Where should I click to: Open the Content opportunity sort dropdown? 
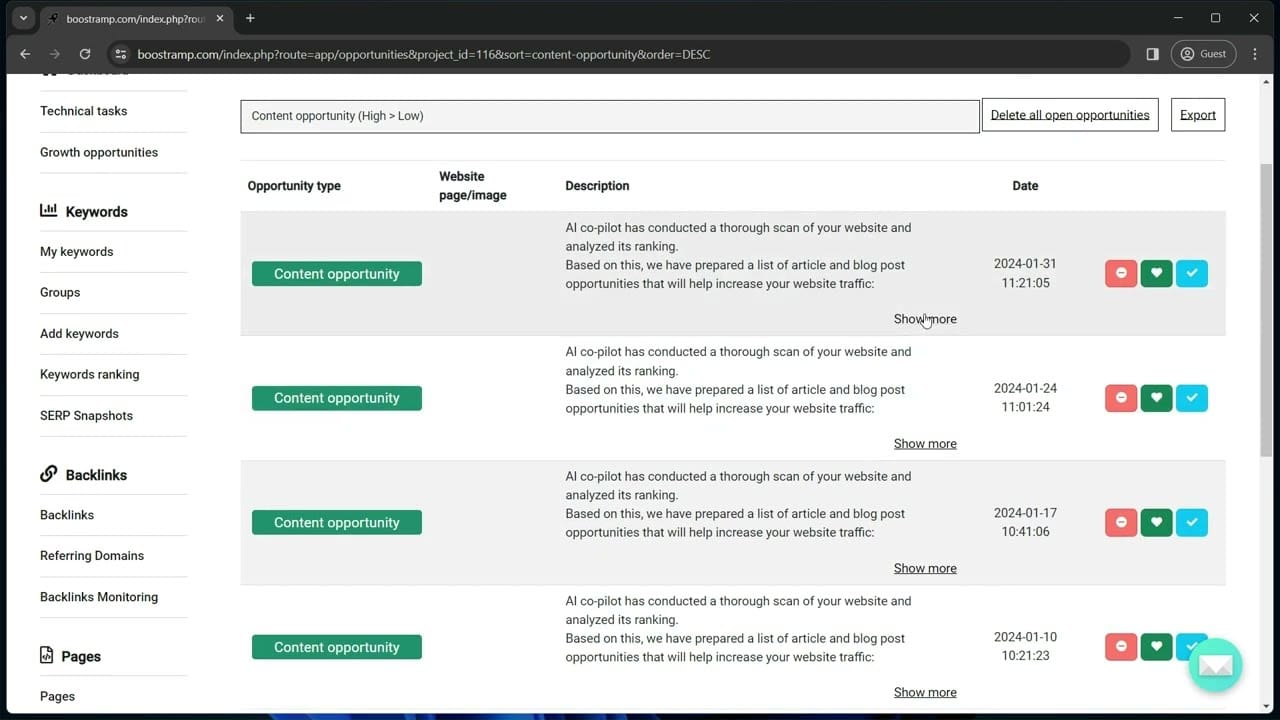[609, 116]
